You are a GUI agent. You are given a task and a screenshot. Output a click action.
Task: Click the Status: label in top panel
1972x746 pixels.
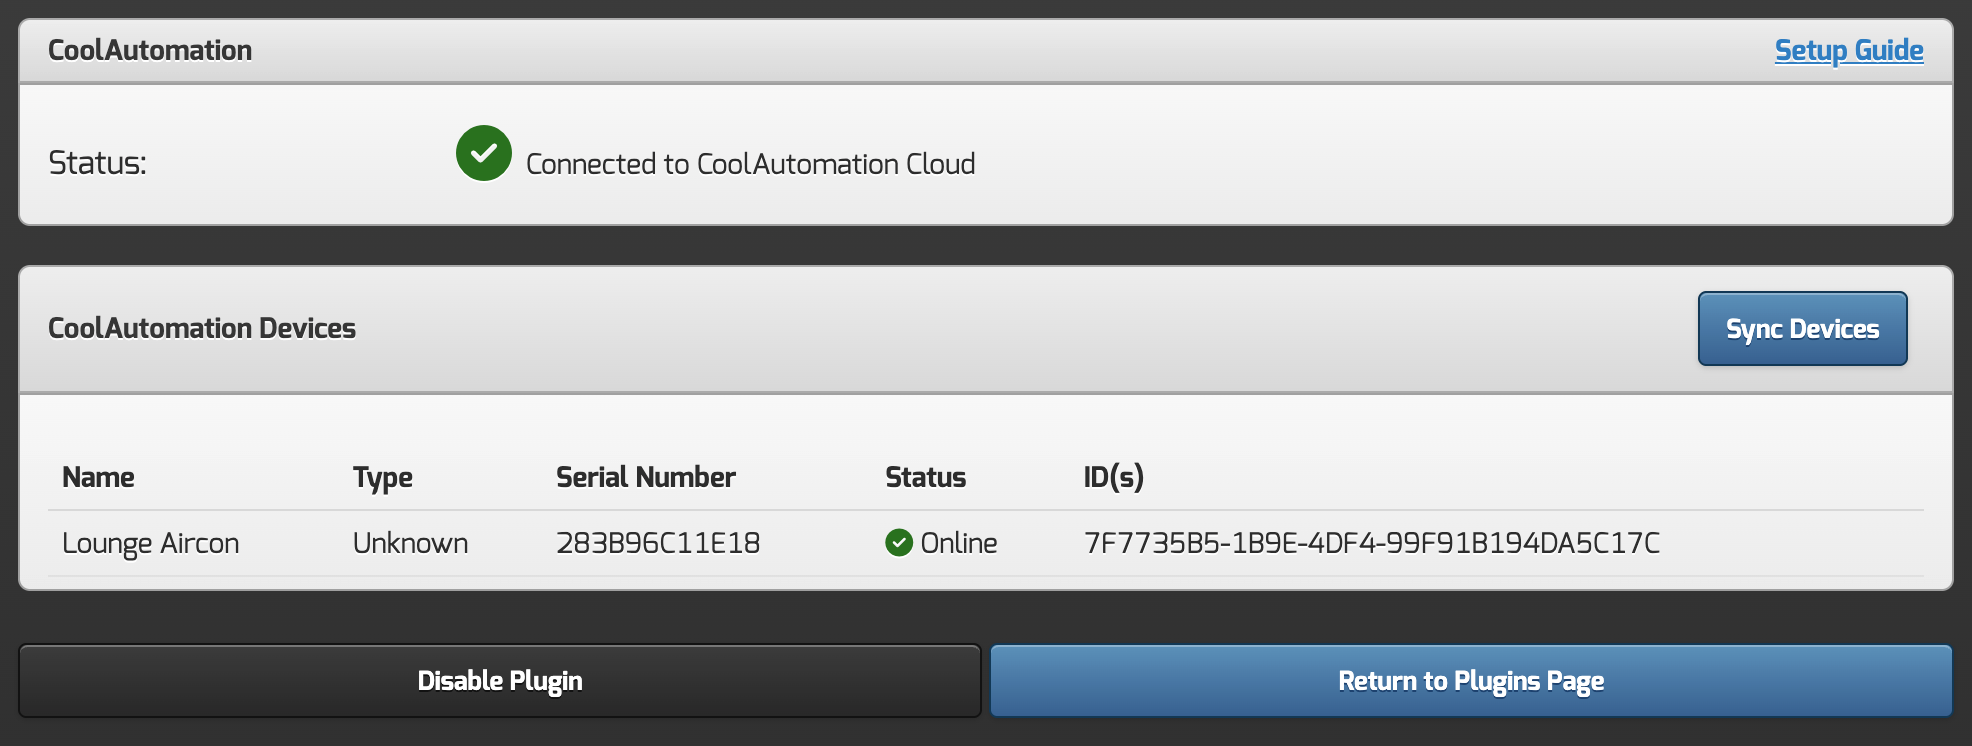point(97,163)
